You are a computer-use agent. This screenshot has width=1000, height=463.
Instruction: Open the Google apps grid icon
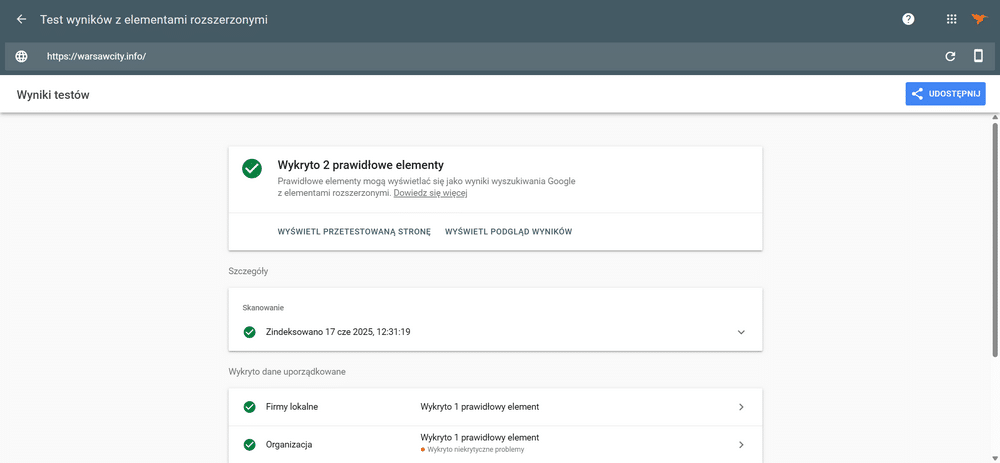pos(952,19)
